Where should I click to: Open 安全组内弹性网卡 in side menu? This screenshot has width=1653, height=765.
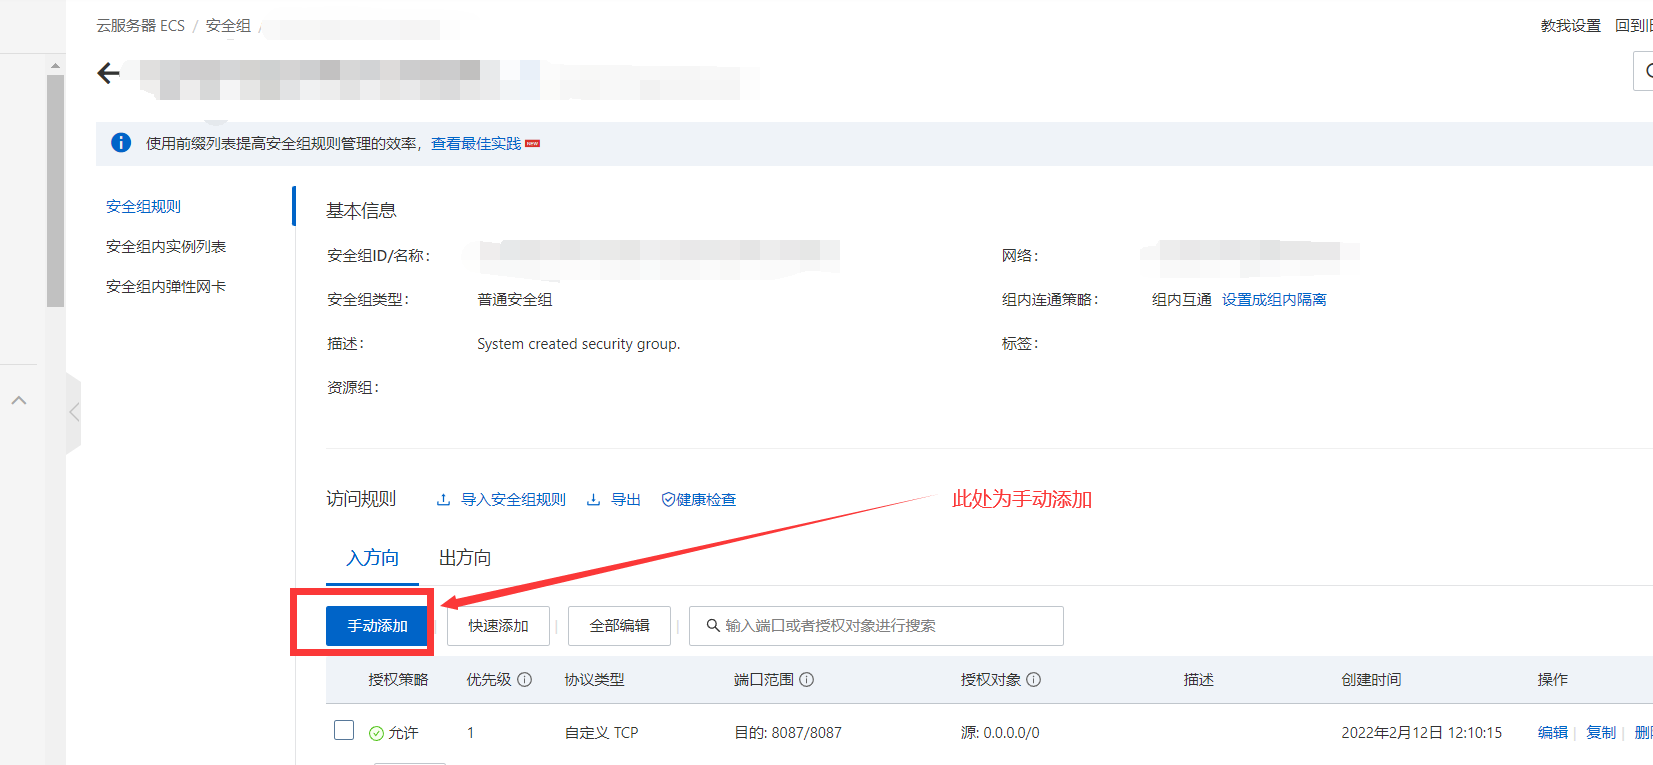point(166,287)
